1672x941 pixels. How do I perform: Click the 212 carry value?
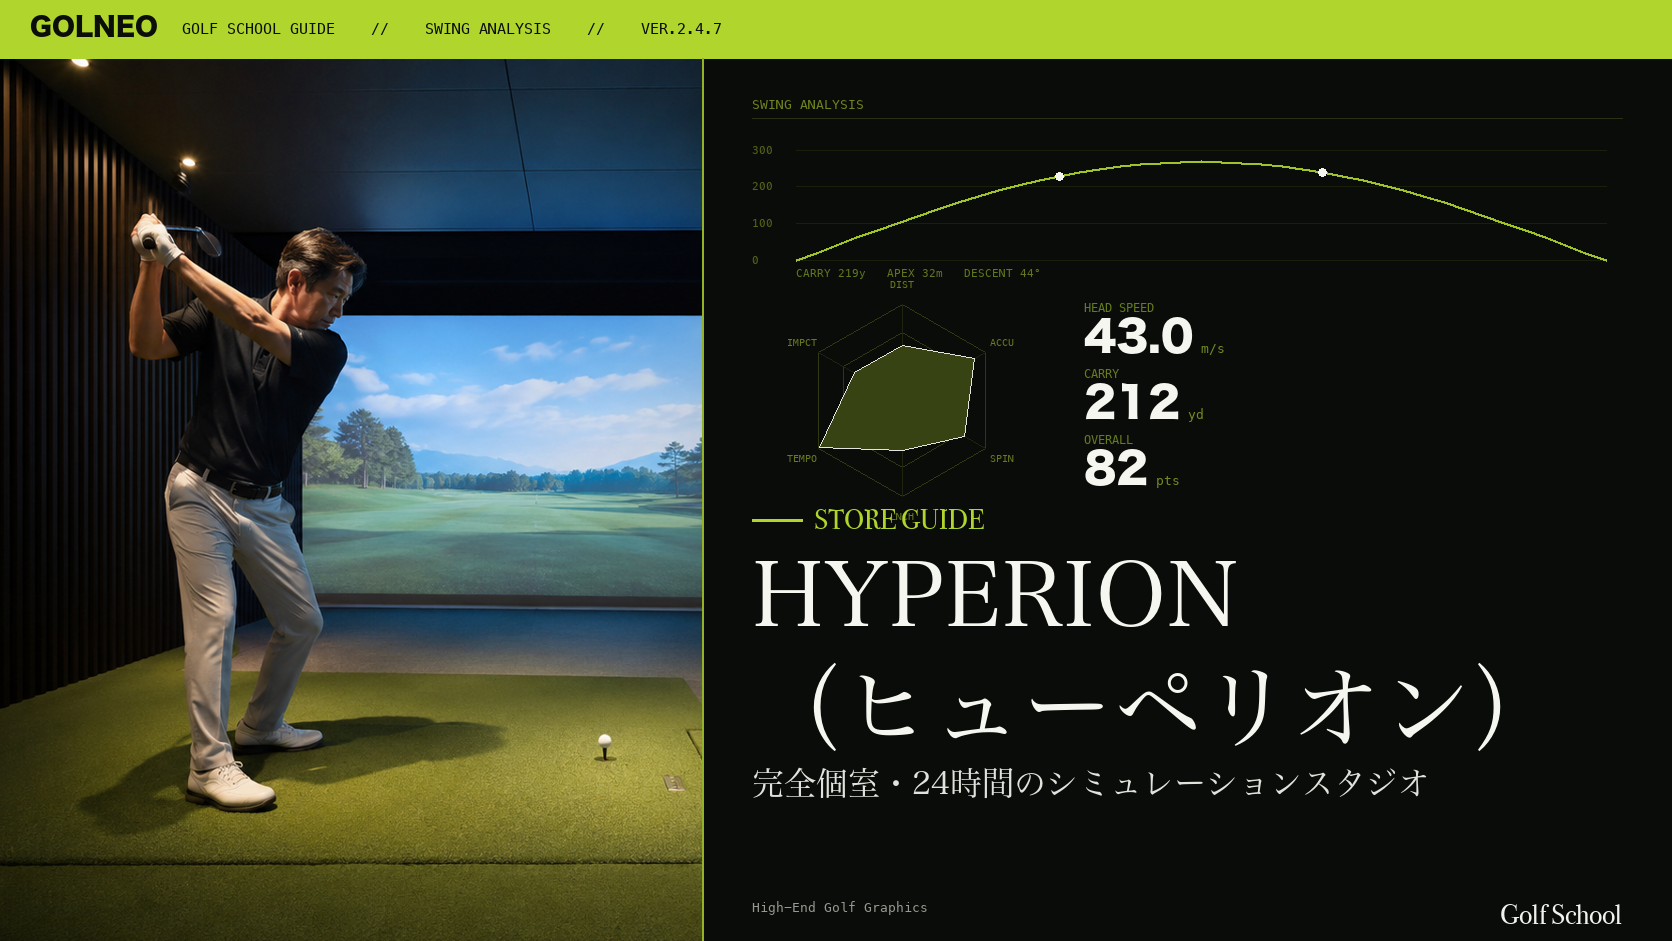tap(1132, 402)
